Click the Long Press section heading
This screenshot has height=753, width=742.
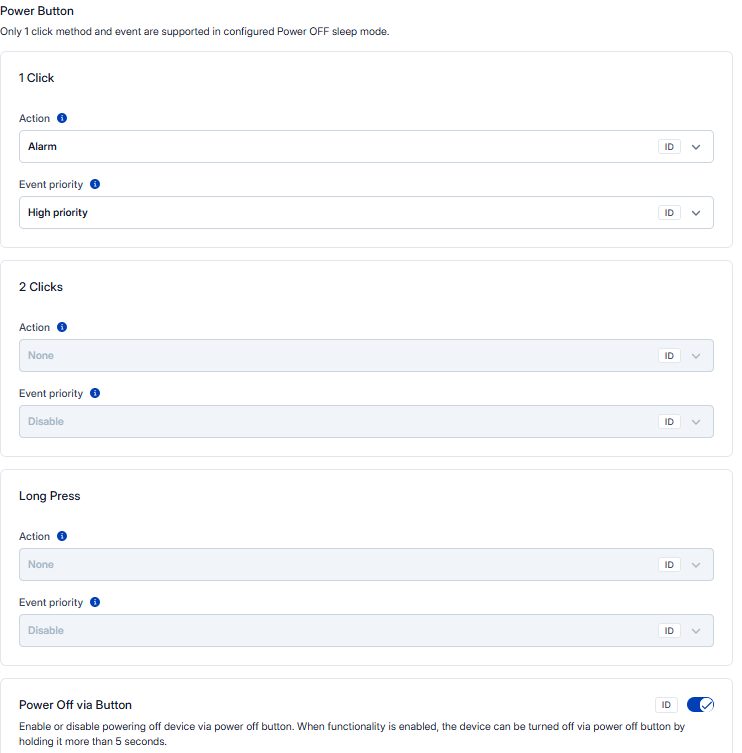(49, 496)
